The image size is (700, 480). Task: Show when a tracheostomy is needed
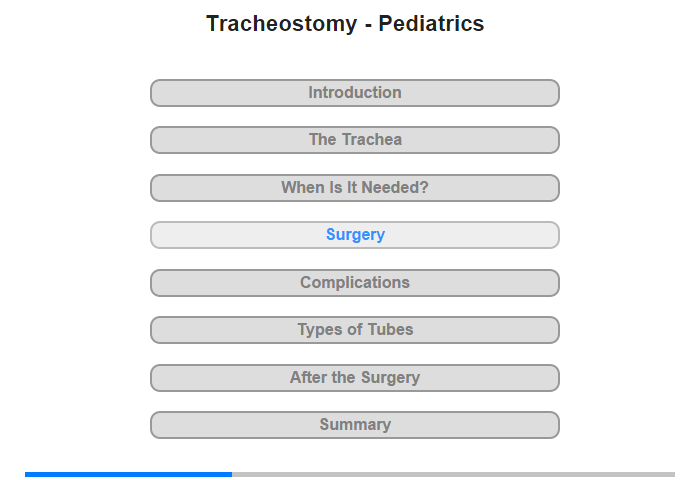[354, 188]
